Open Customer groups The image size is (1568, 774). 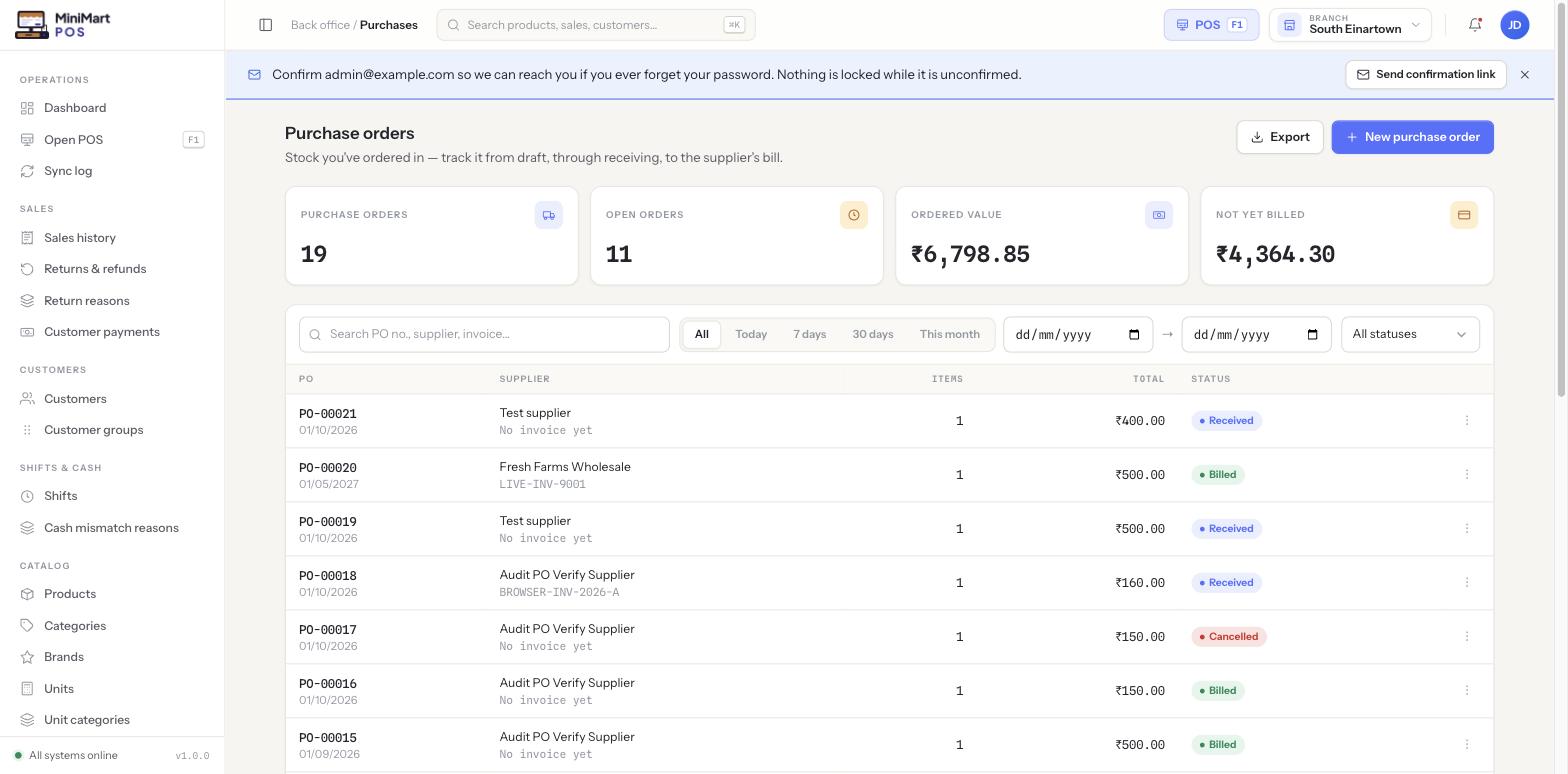[112, 430]
